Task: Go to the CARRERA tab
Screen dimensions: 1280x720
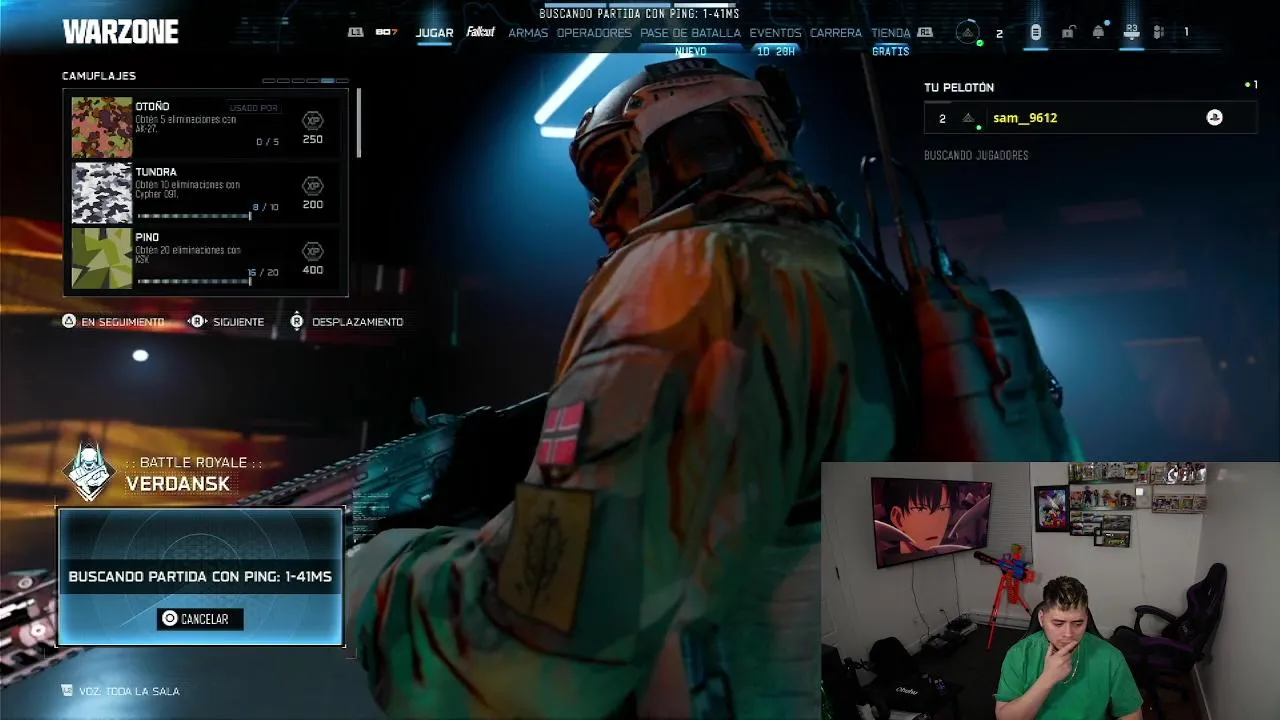Action: click(836, 33)
